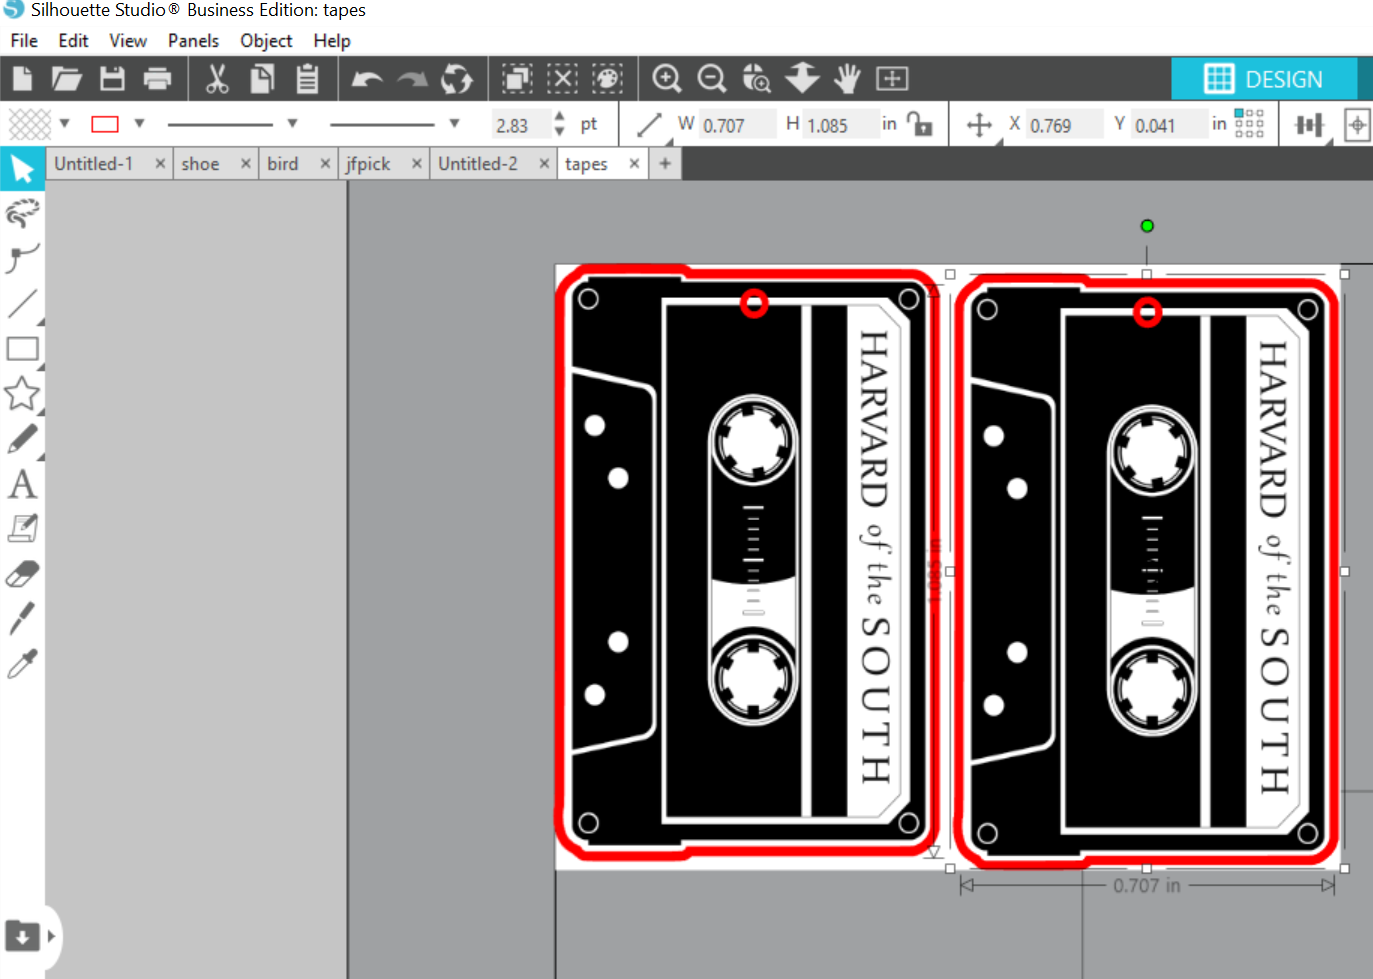
Task: Switch to the Untitled-2 tab
Action: pyautogui.click(x=478, y=164)
